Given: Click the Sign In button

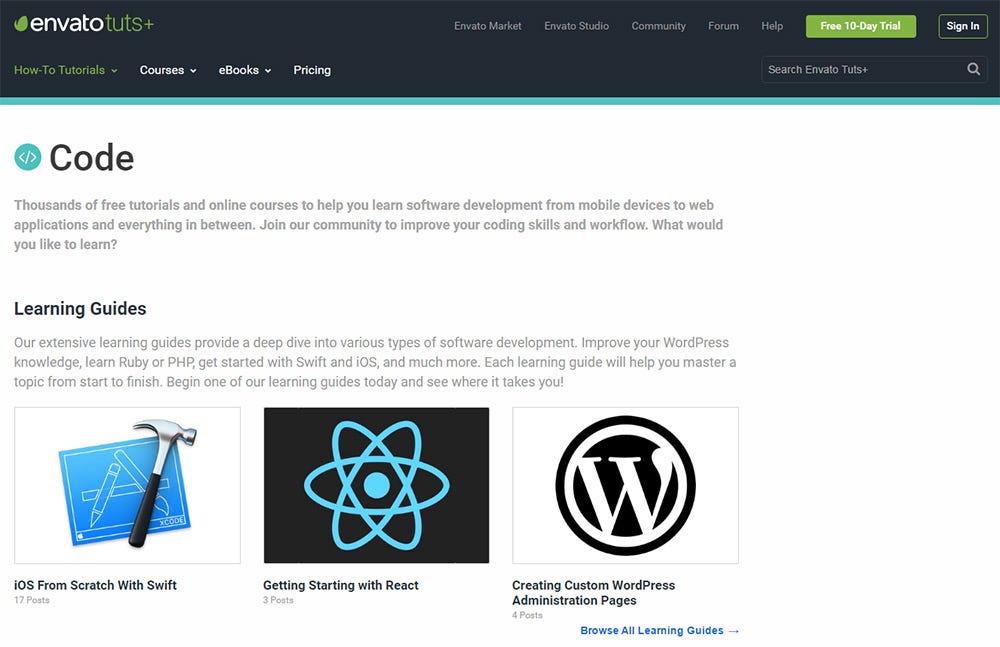Looking at the screenshot, I should (x=962, y=26).
